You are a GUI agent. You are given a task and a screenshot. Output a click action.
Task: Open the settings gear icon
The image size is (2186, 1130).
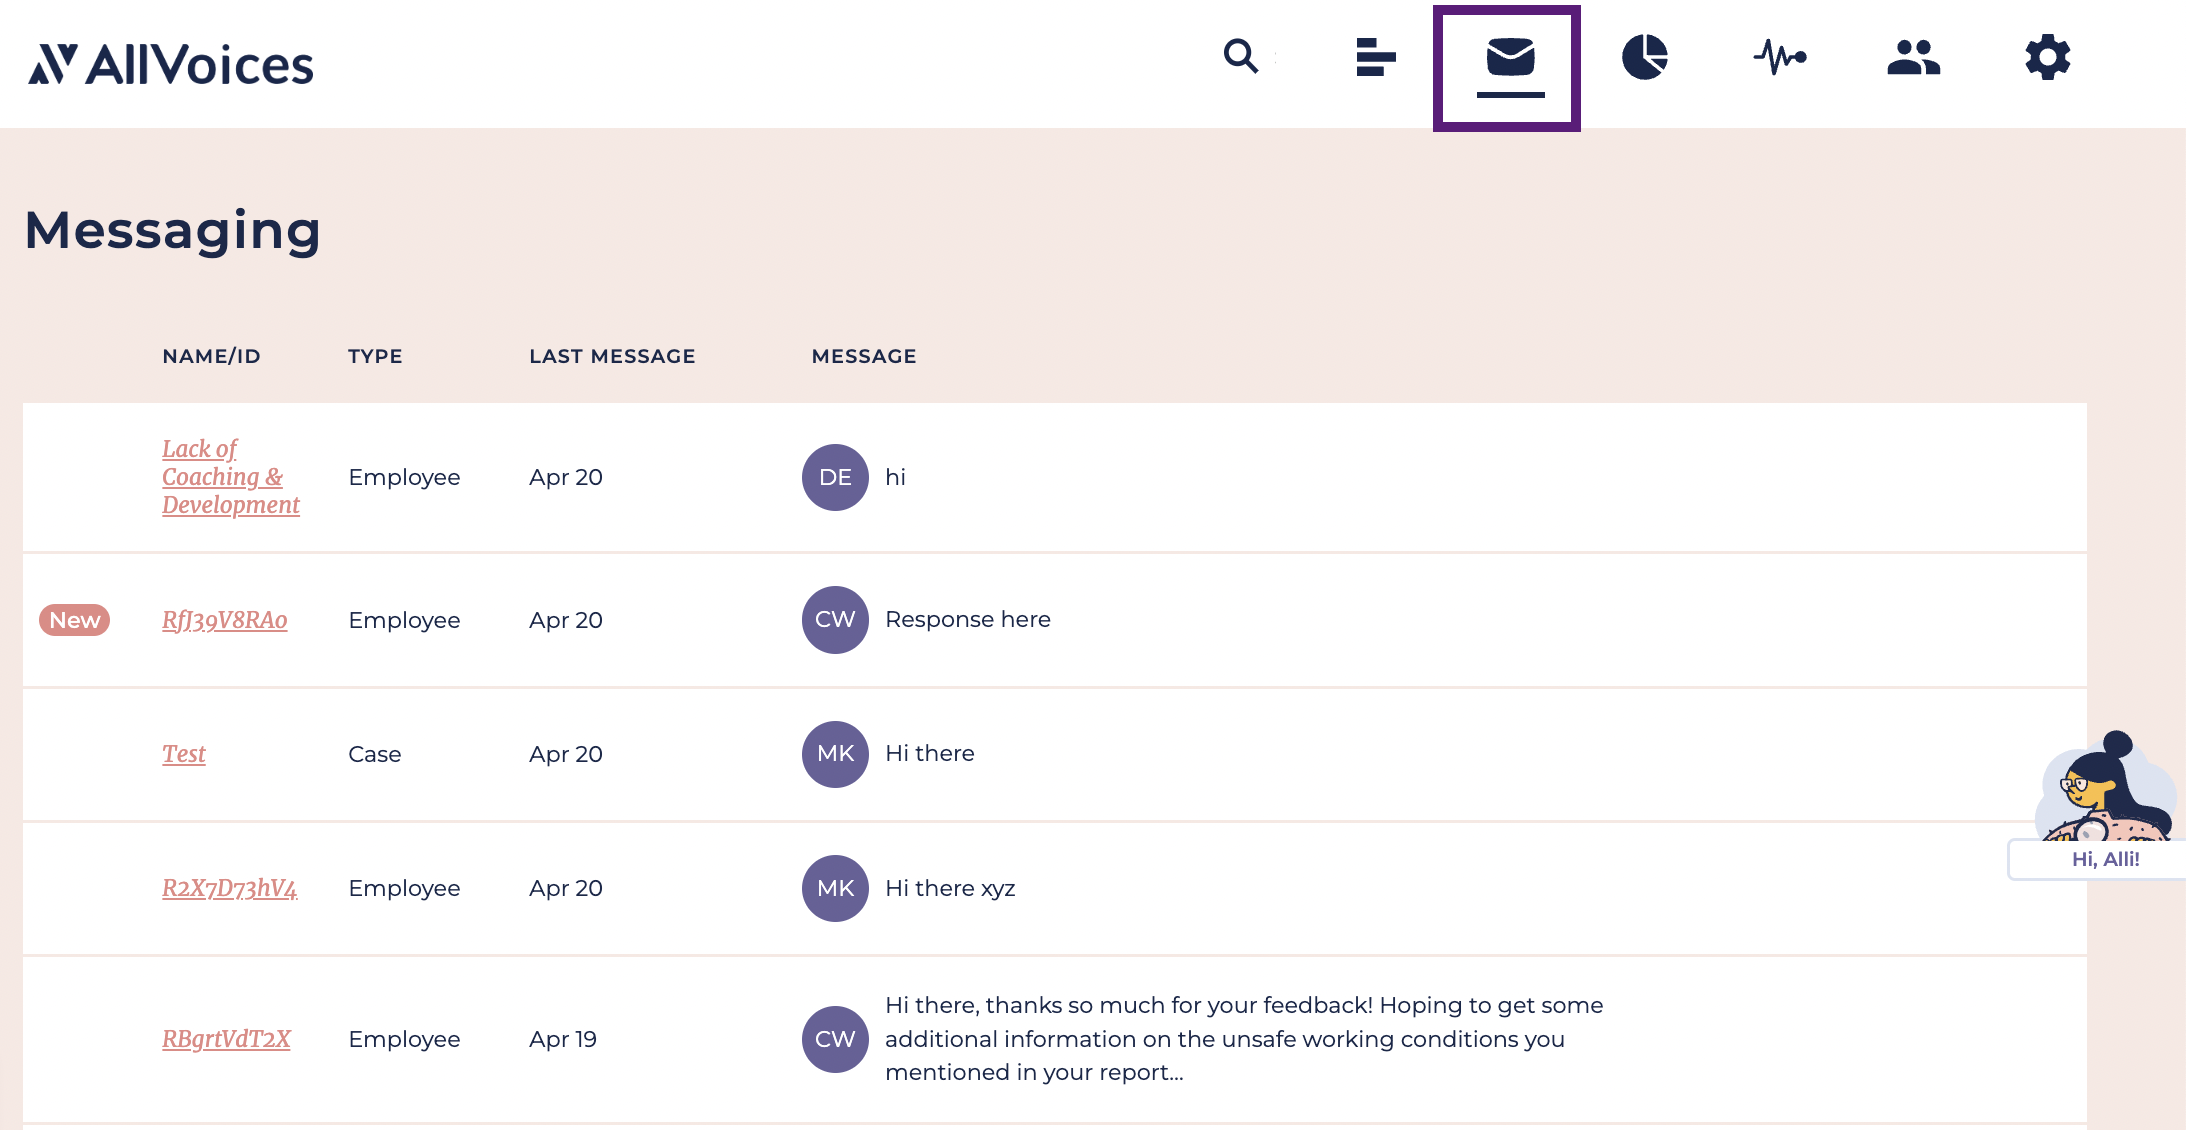[x=2048, y=57]
